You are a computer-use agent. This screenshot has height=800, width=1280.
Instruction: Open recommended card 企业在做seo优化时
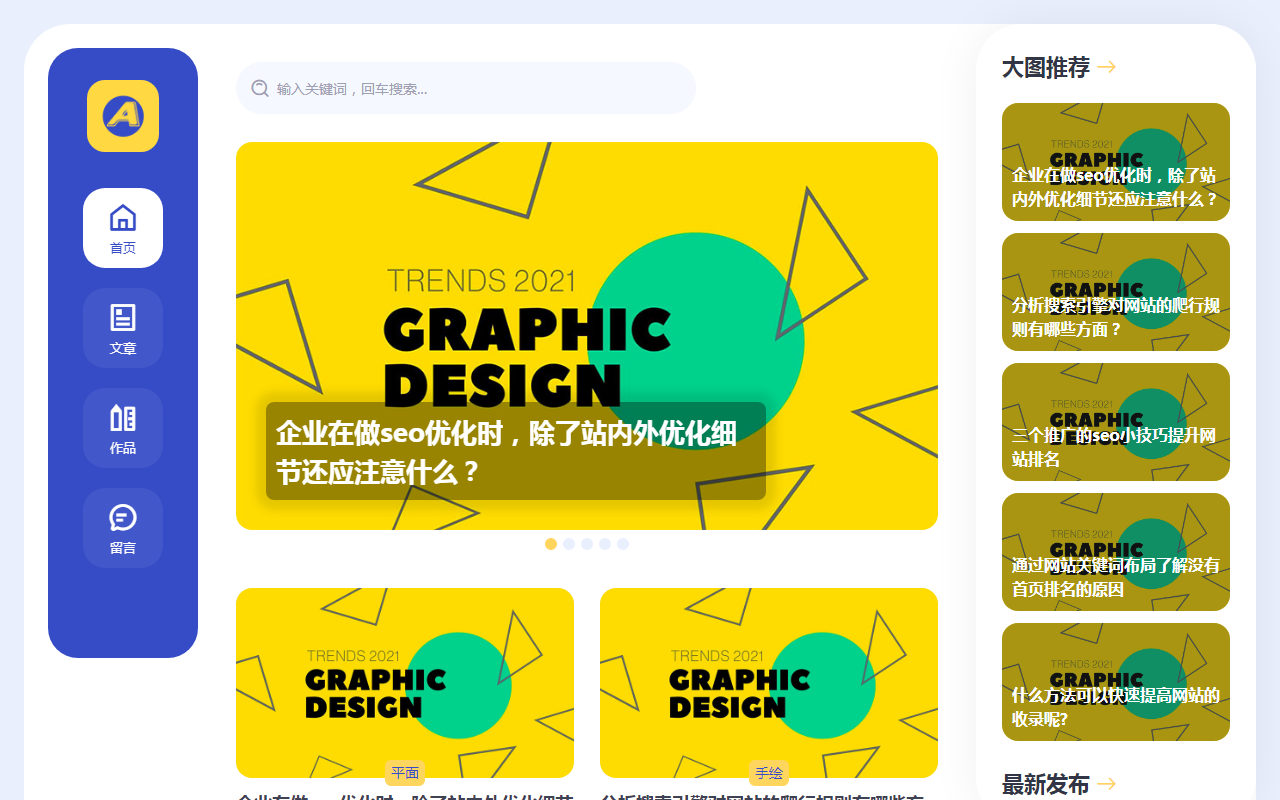click(1116, 162)
